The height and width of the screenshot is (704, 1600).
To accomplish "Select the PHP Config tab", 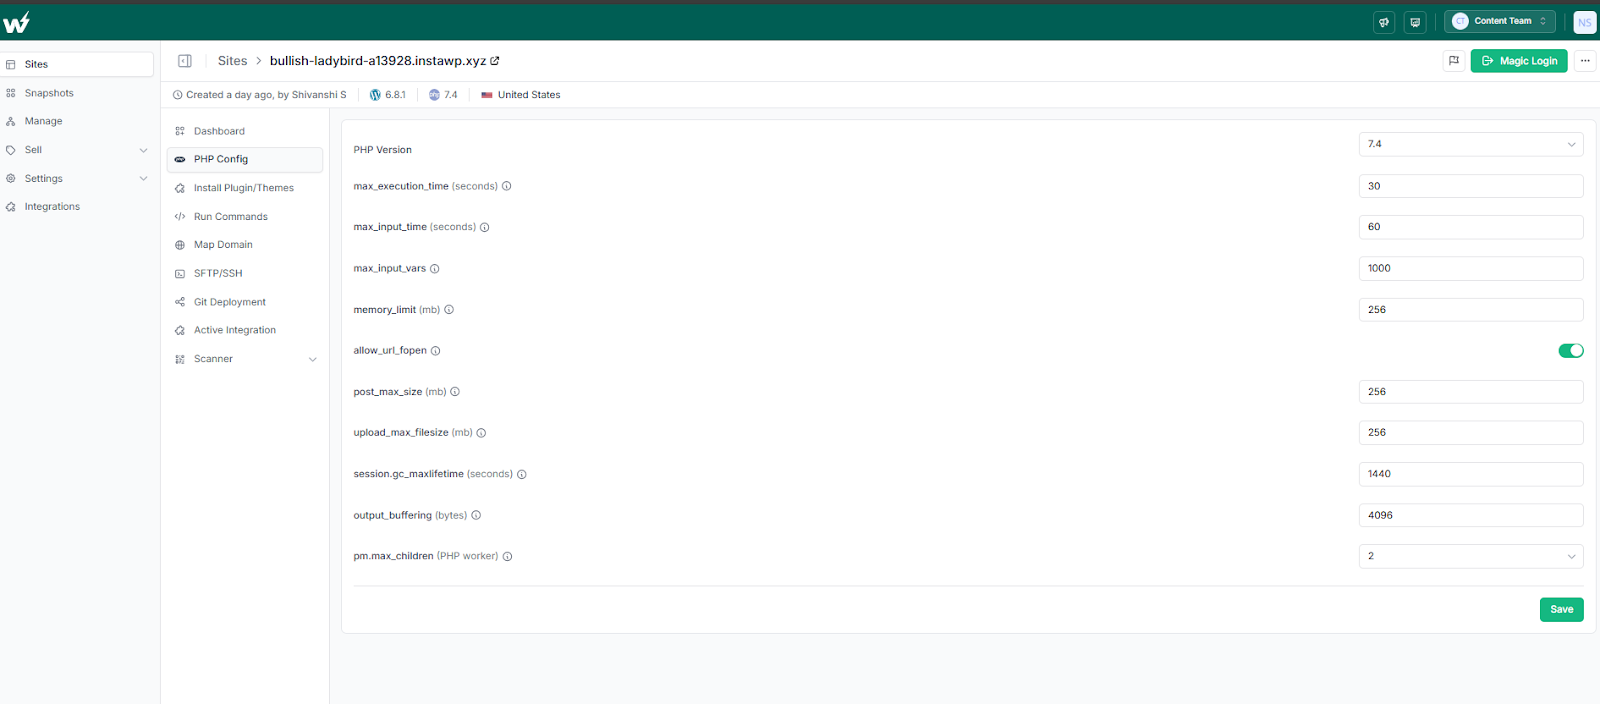I will [x=245, y=159].
